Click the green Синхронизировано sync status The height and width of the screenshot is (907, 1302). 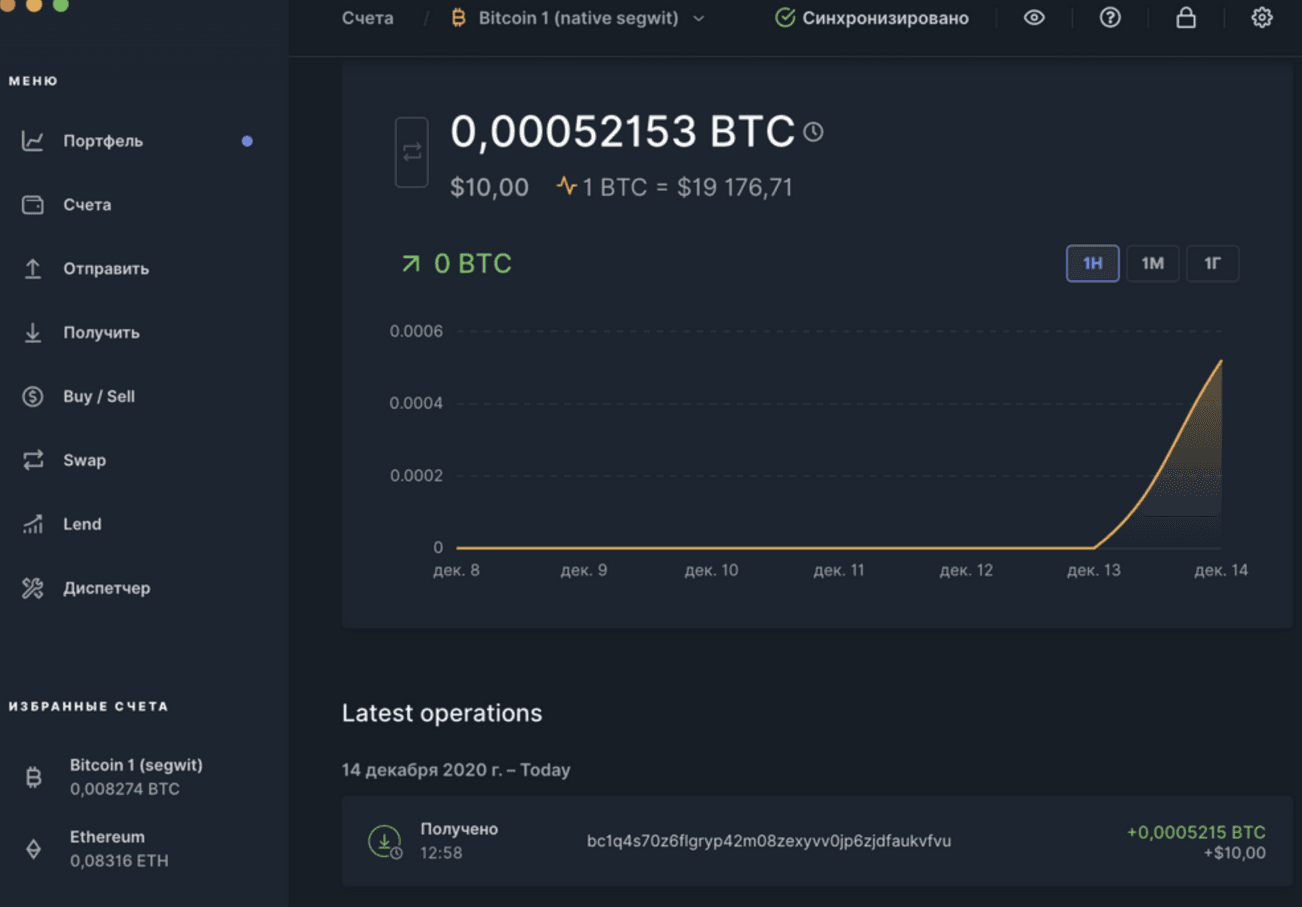pyautogui.click(x=872, y=18)
